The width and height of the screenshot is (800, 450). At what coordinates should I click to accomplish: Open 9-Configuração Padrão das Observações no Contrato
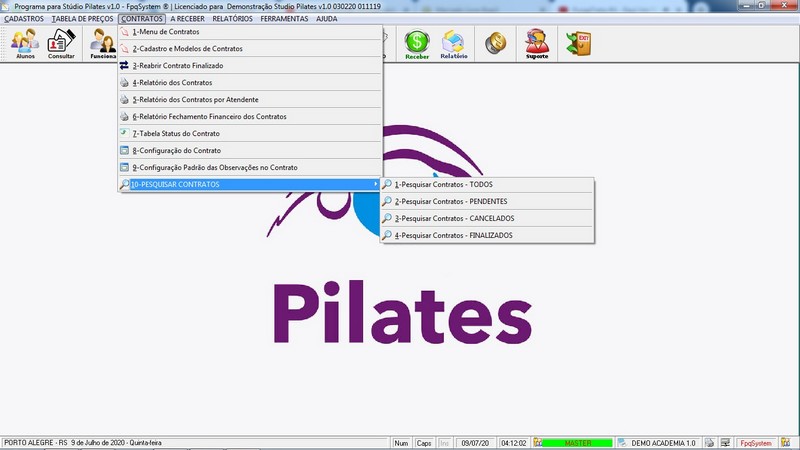click(250, 167)
